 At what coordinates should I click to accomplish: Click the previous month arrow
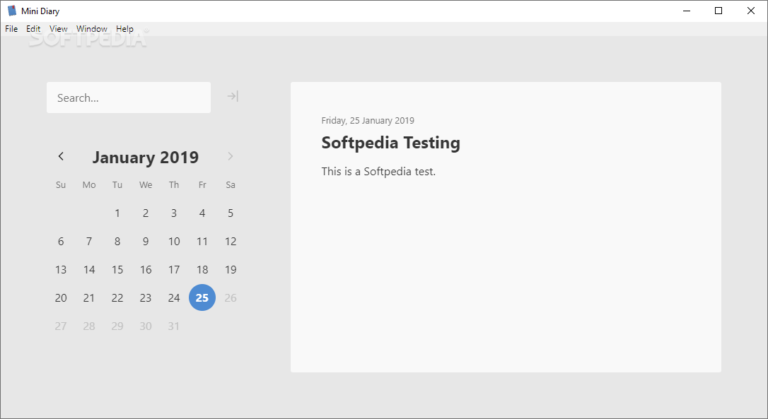[x=61, y=156]
